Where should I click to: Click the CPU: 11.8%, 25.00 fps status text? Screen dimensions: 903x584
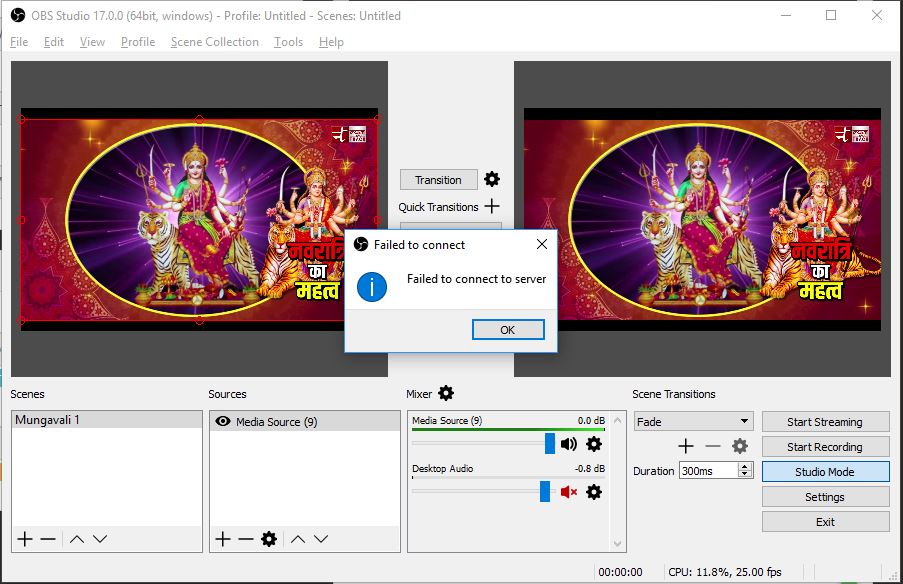[x=724, y=572]
